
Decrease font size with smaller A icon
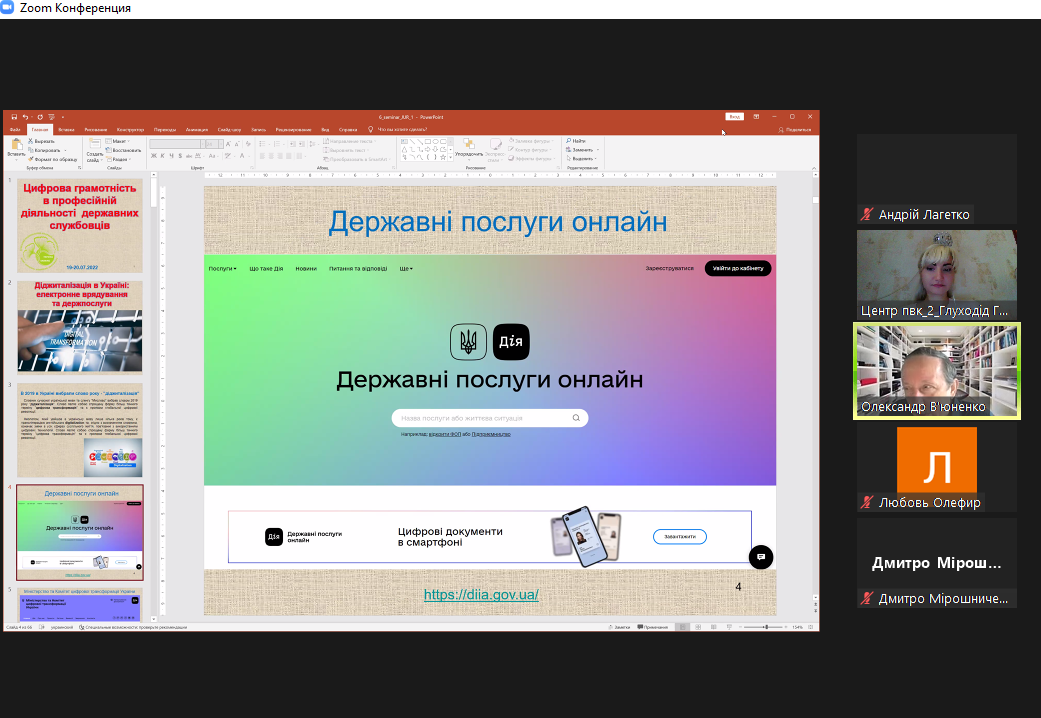237,143
